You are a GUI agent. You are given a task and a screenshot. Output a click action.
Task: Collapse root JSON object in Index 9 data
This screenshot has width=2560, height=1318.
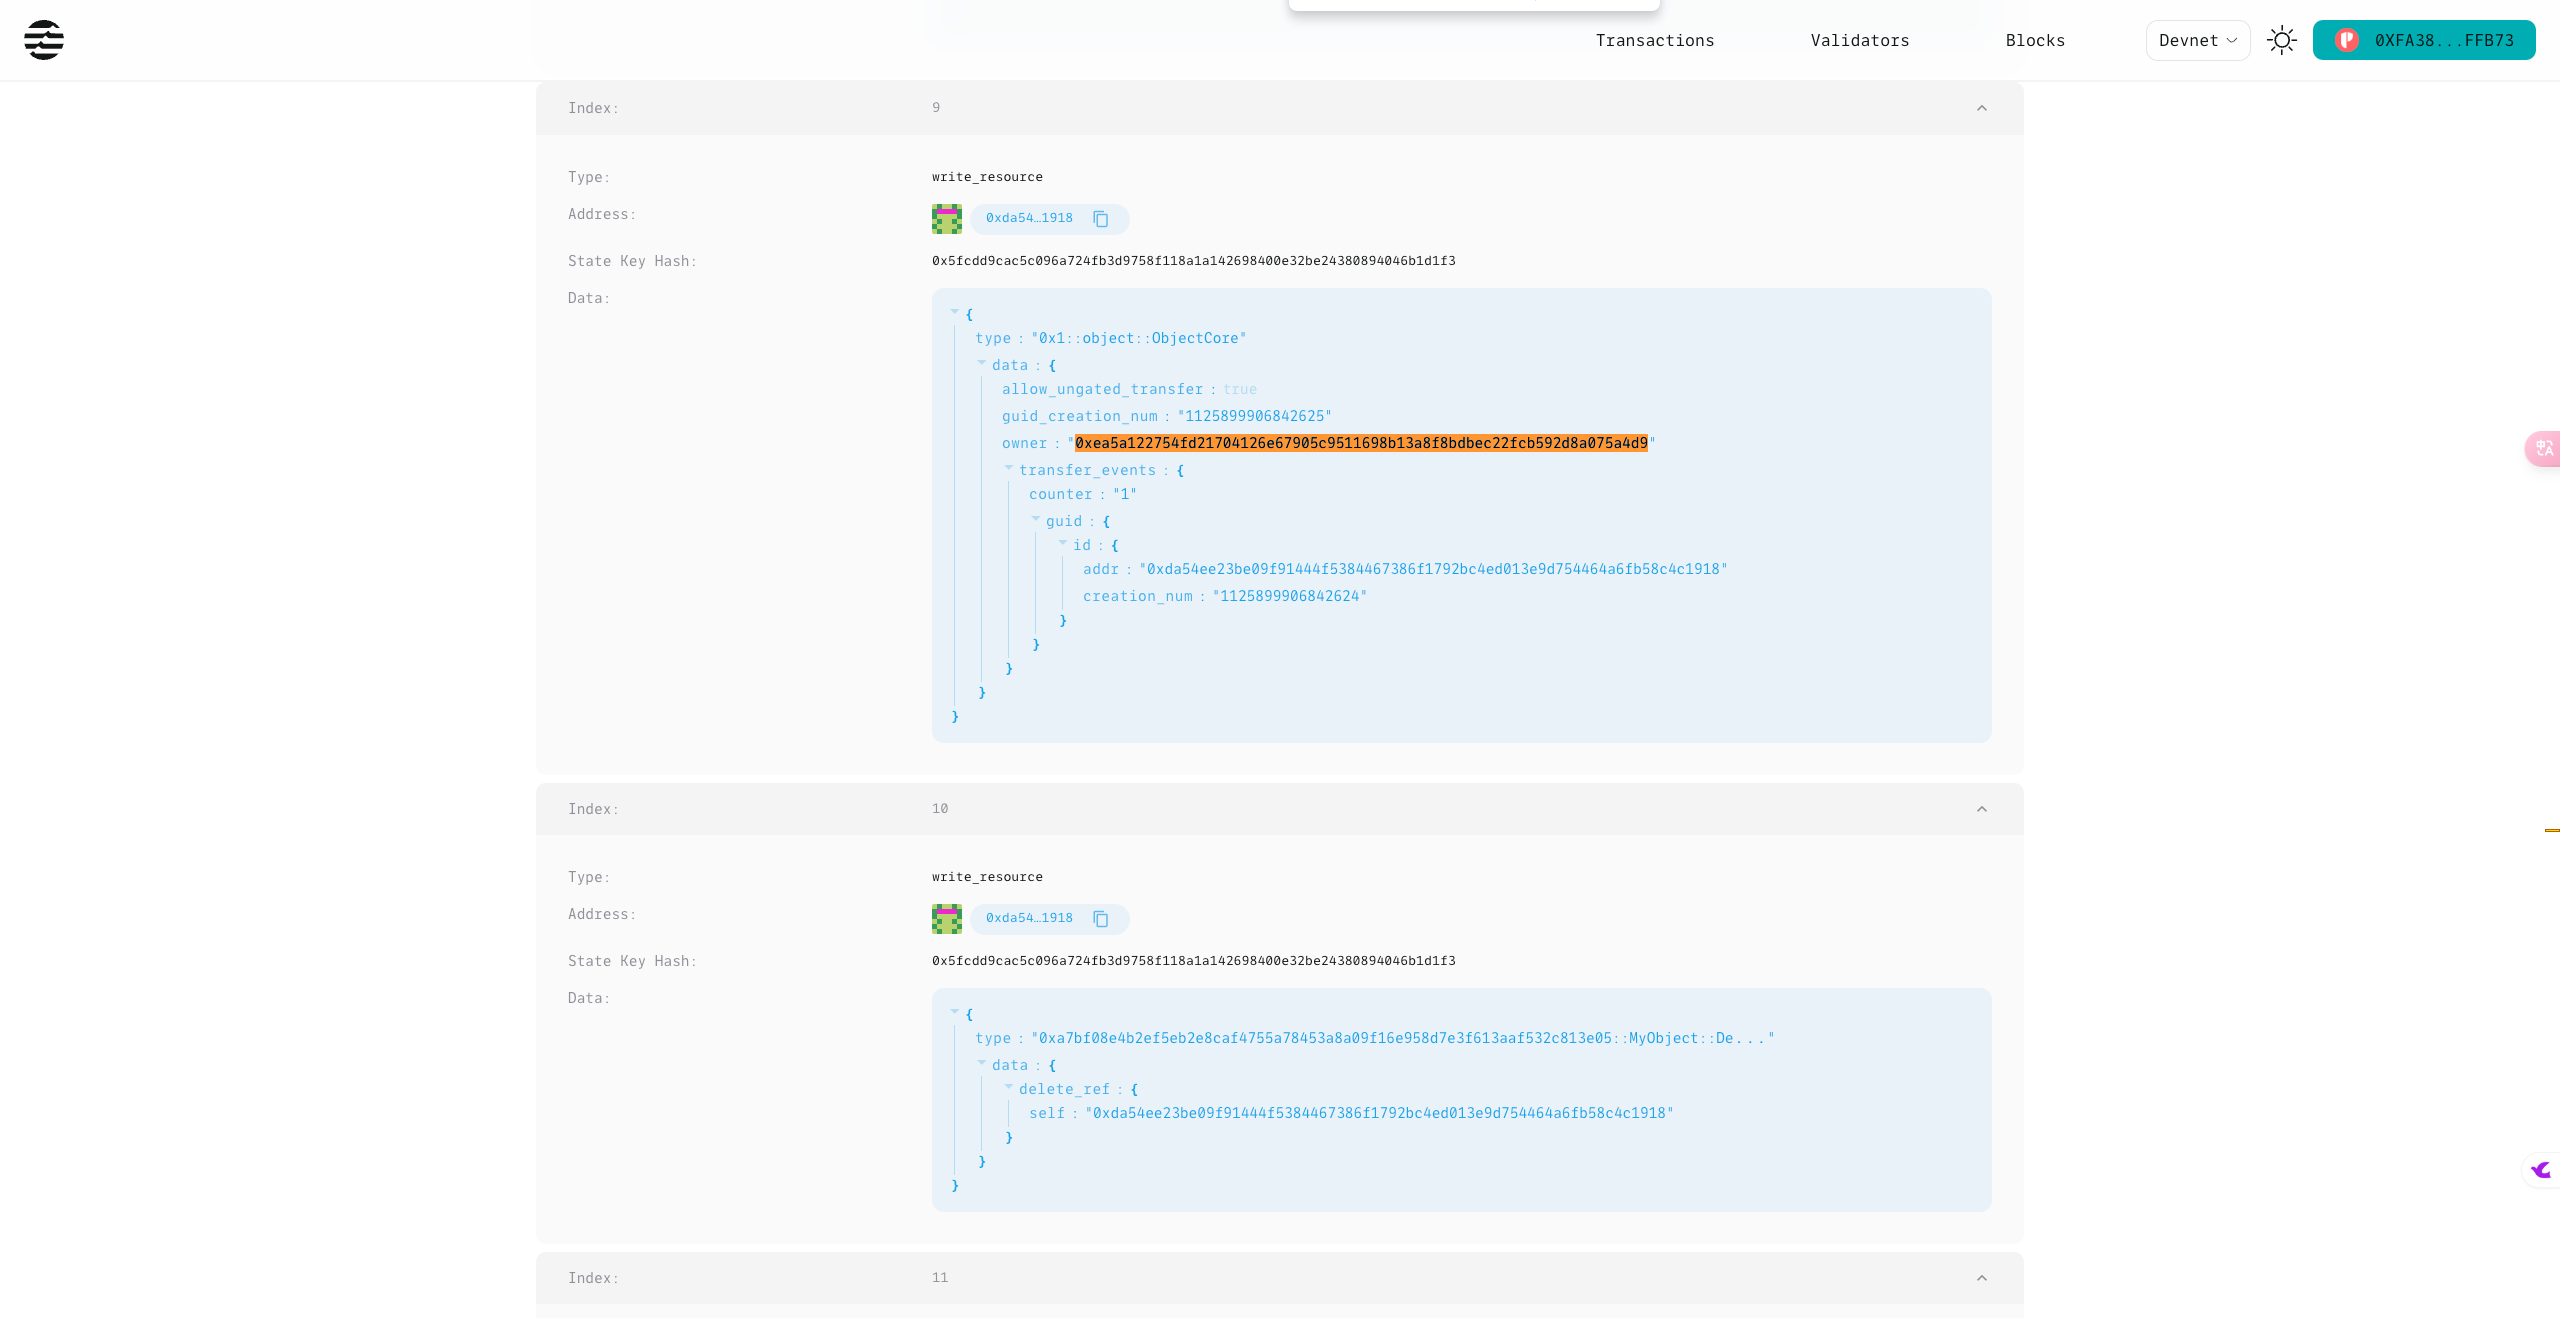click(955, 312)
